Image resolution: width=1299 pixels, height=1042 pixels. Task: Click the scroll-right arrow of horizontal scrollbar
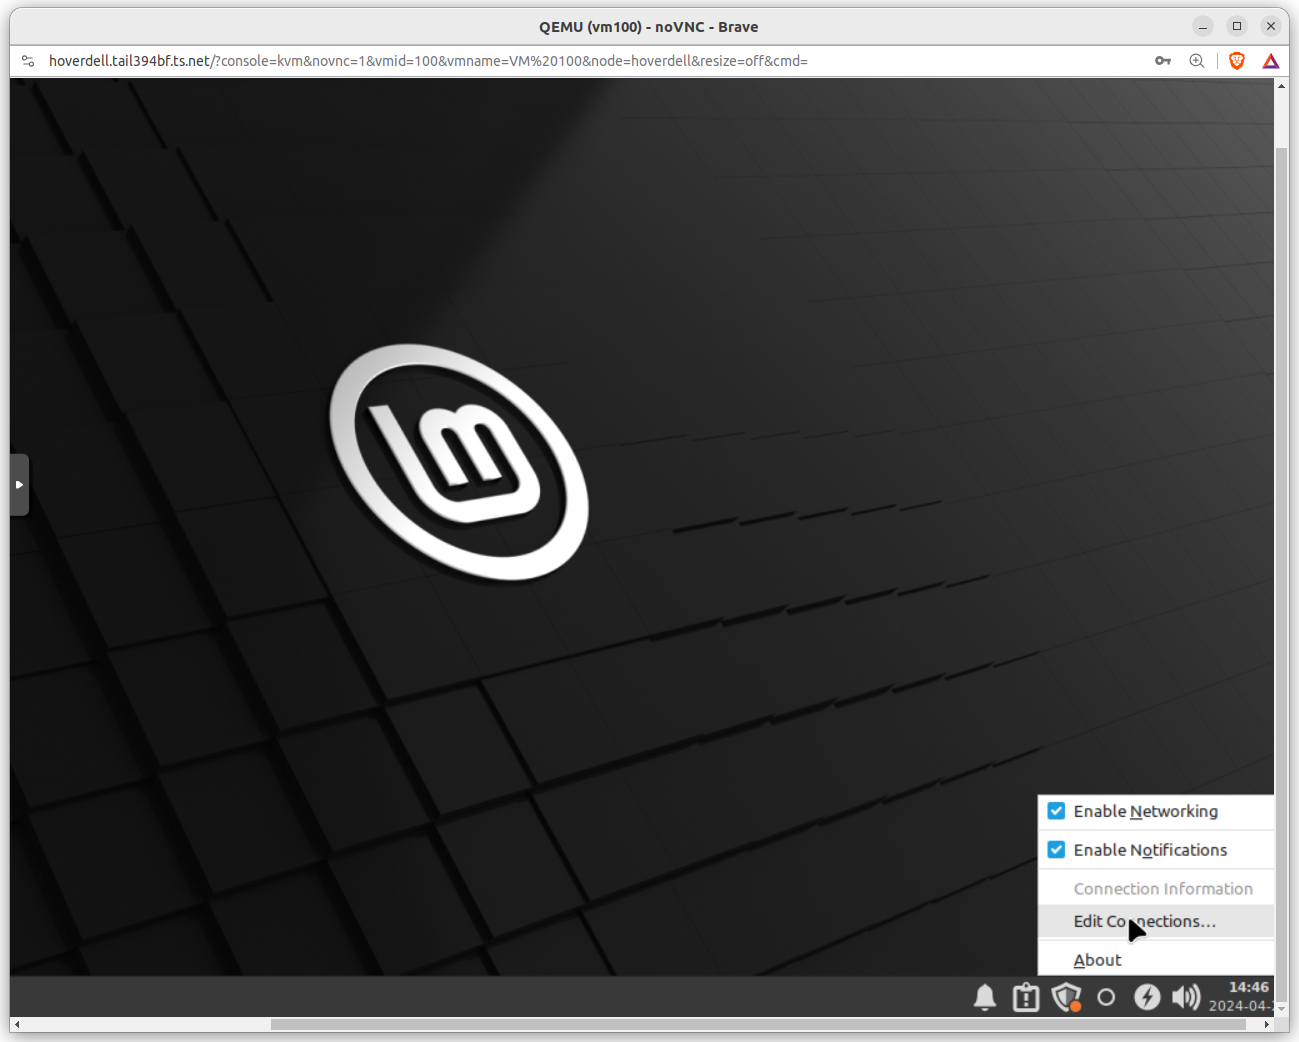click(1267, 1024)
